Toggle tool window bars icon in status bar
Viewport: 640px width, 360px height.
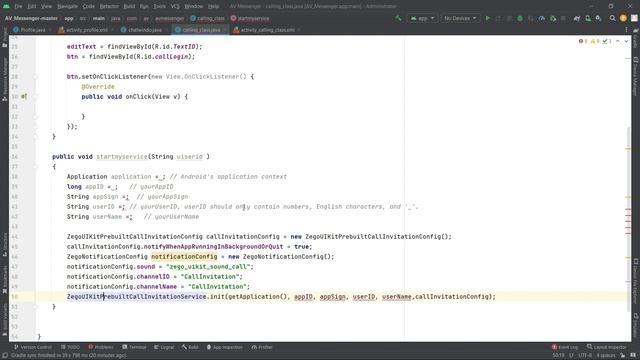pyautogui.click(x=5, y=356)
